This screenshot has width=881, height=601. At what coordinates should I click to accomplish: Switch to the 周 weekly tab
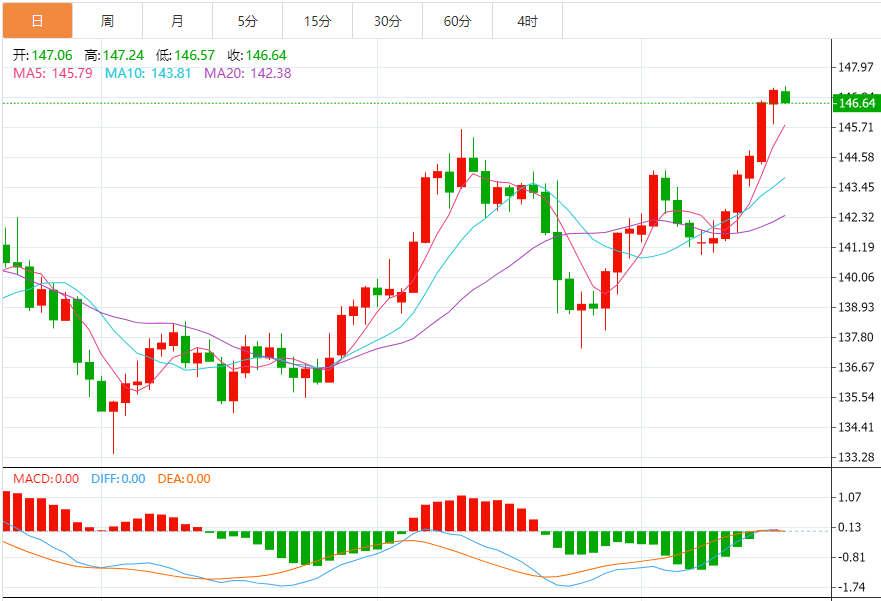[x=107, y=21]
